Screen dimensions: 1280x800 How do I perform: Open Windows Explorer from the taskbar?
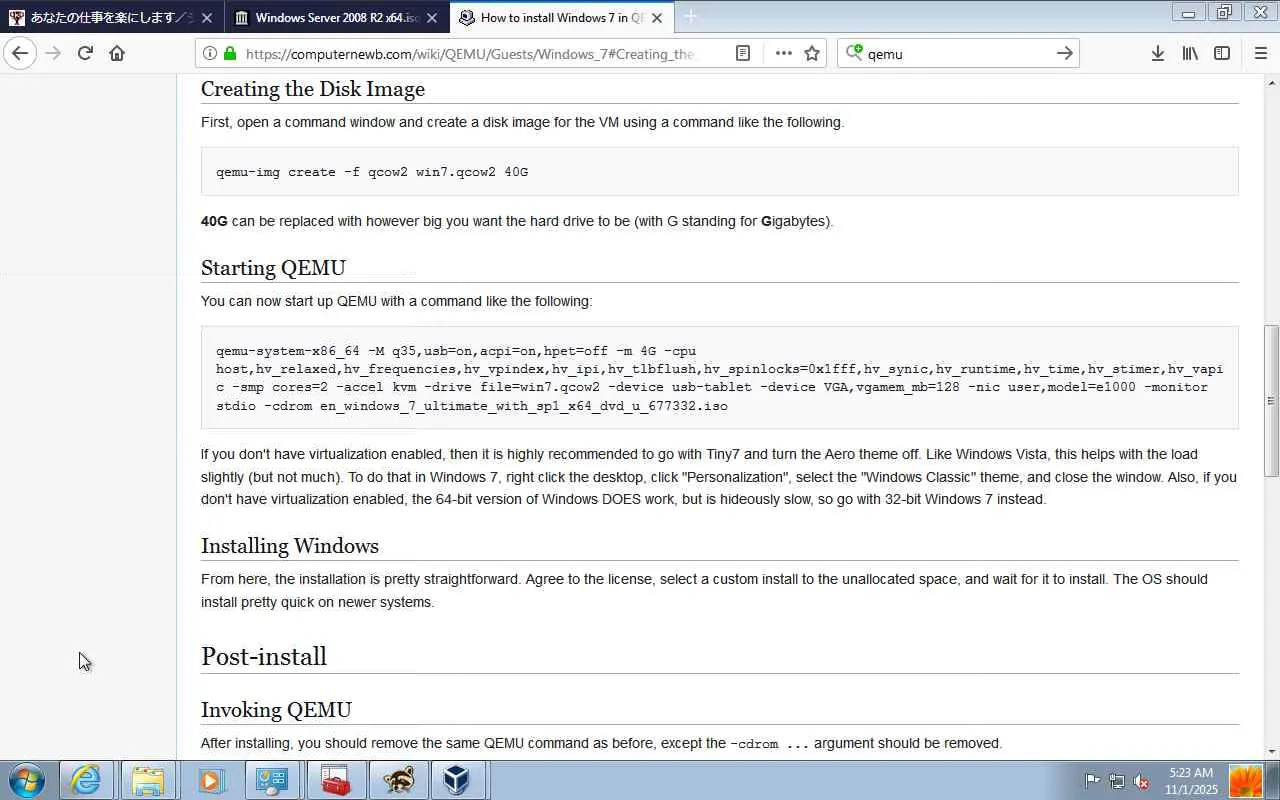pyautogui.click(x=148, y=780)
